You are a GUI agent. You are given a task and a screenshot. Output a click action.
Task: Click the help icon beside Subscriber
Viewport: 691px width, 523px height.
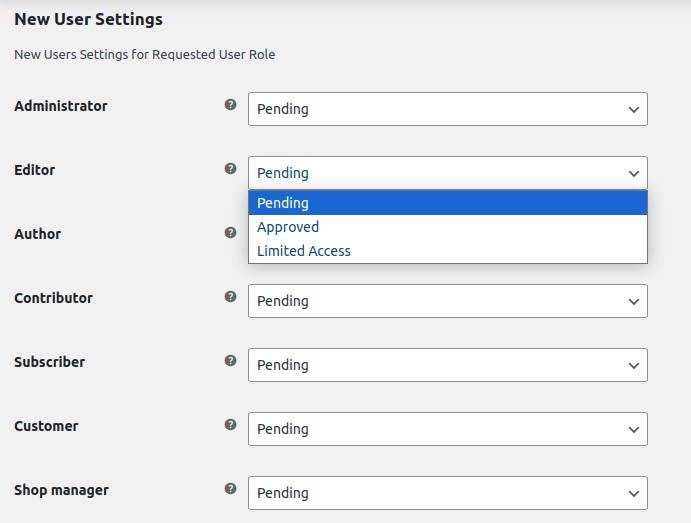click(231, 361)
